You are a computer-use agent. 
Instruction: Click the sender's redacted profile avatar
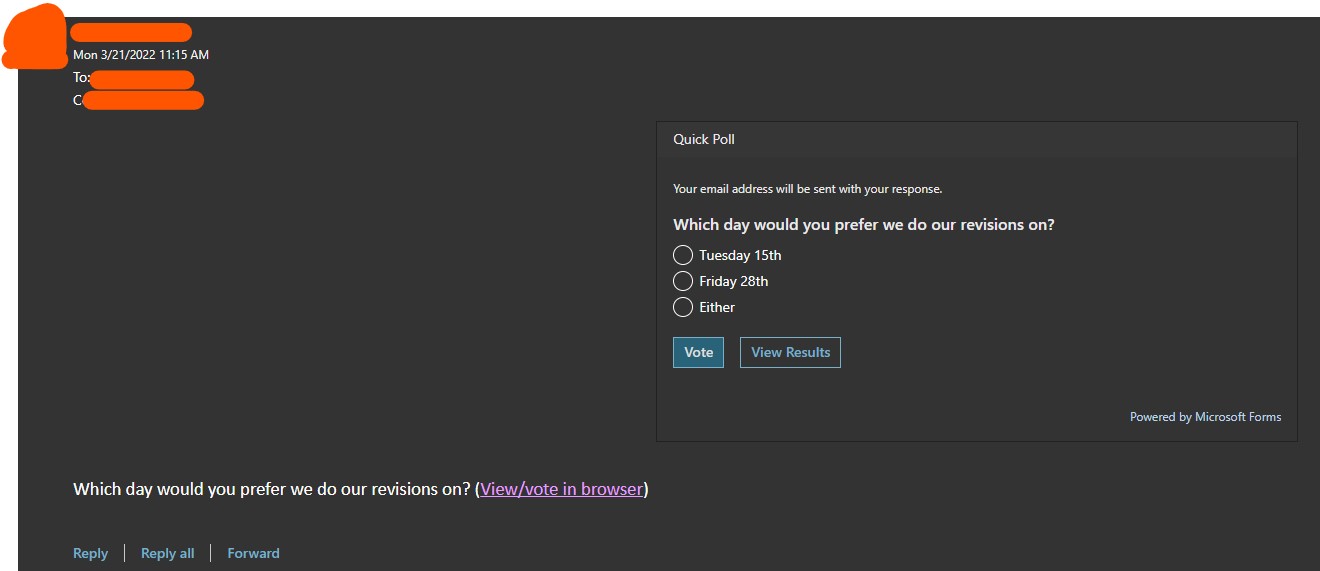click(x=34, y=37)
